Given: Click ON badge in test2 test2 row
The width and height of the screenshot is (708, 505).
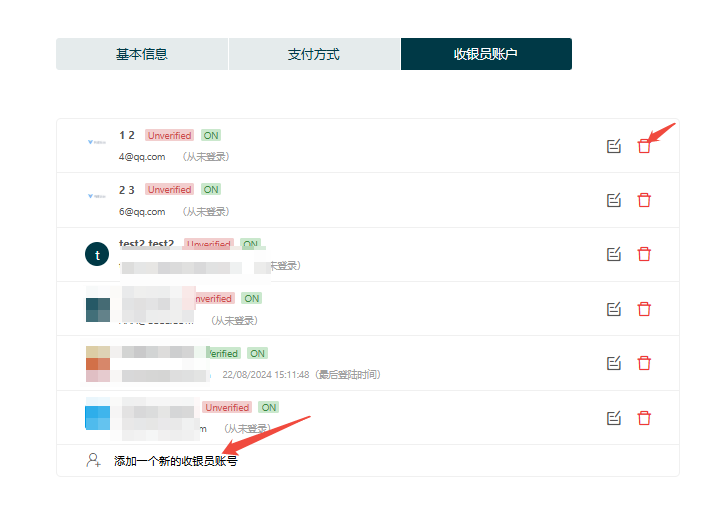Looking at the screenshot, I should click(251, 243).
